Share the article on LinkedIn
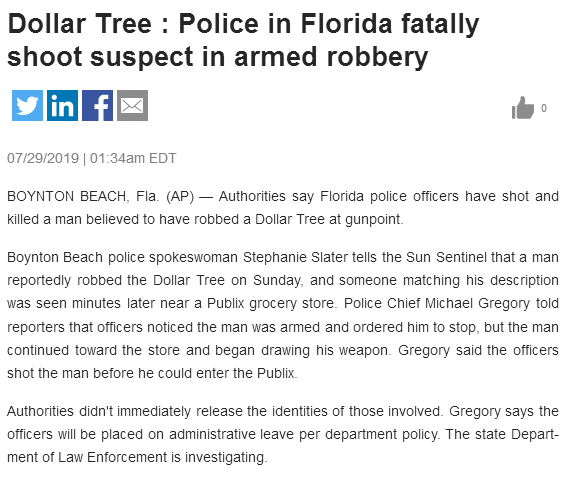 (x=62, y=106)
